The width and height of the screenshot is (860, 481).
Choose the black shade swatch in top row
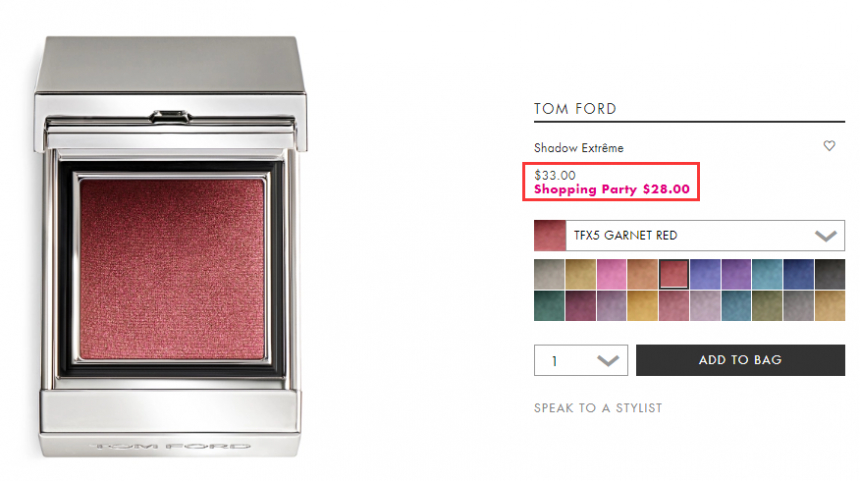point(829,274)
